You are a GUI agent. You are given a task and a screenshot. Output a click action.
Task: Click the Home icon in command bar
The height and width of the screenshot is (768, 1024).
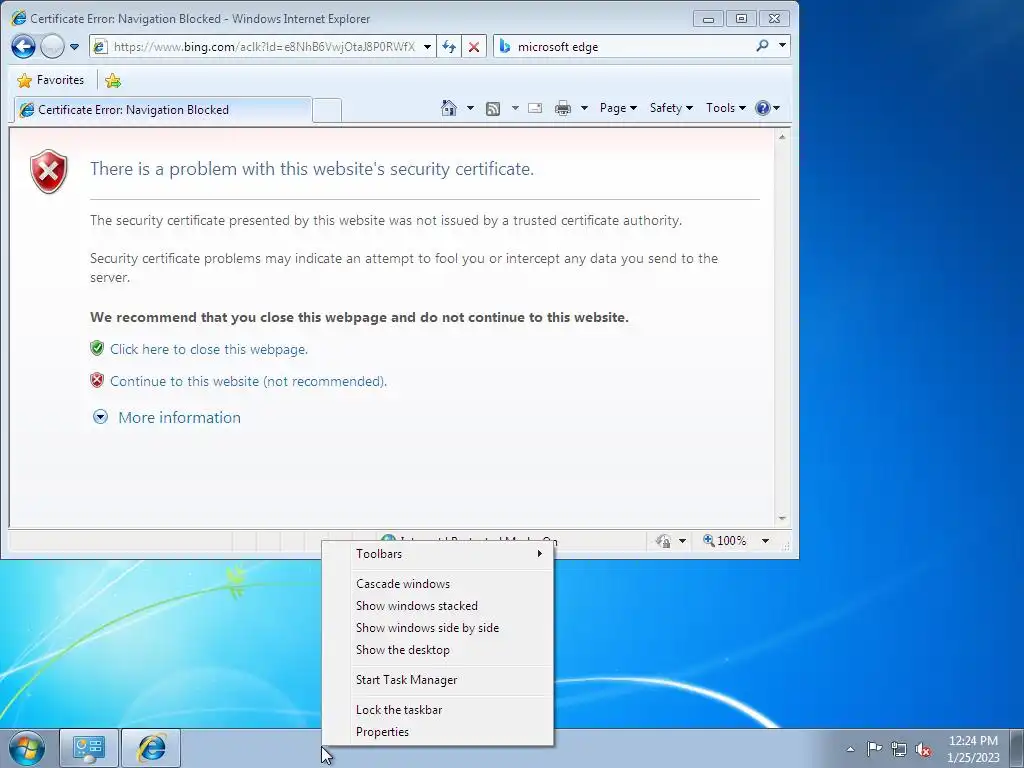(x=449, y=108)
